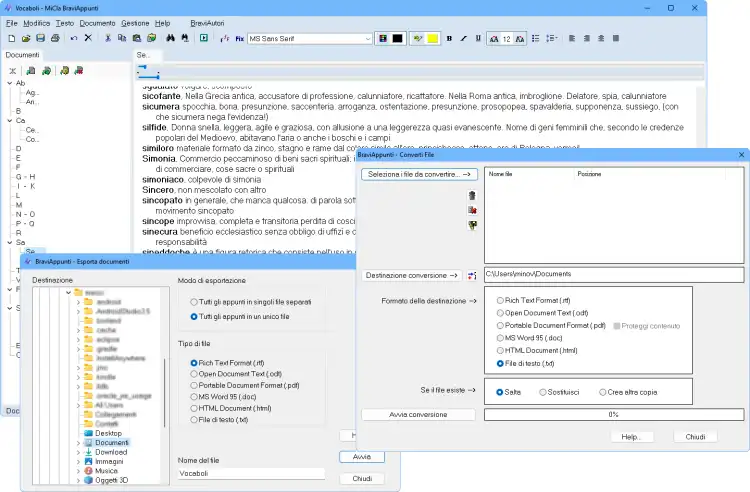Open the BraviAutori menu
Image resolution: width=750 pixels, height=492 pixels.
click(x=207, y=23)
